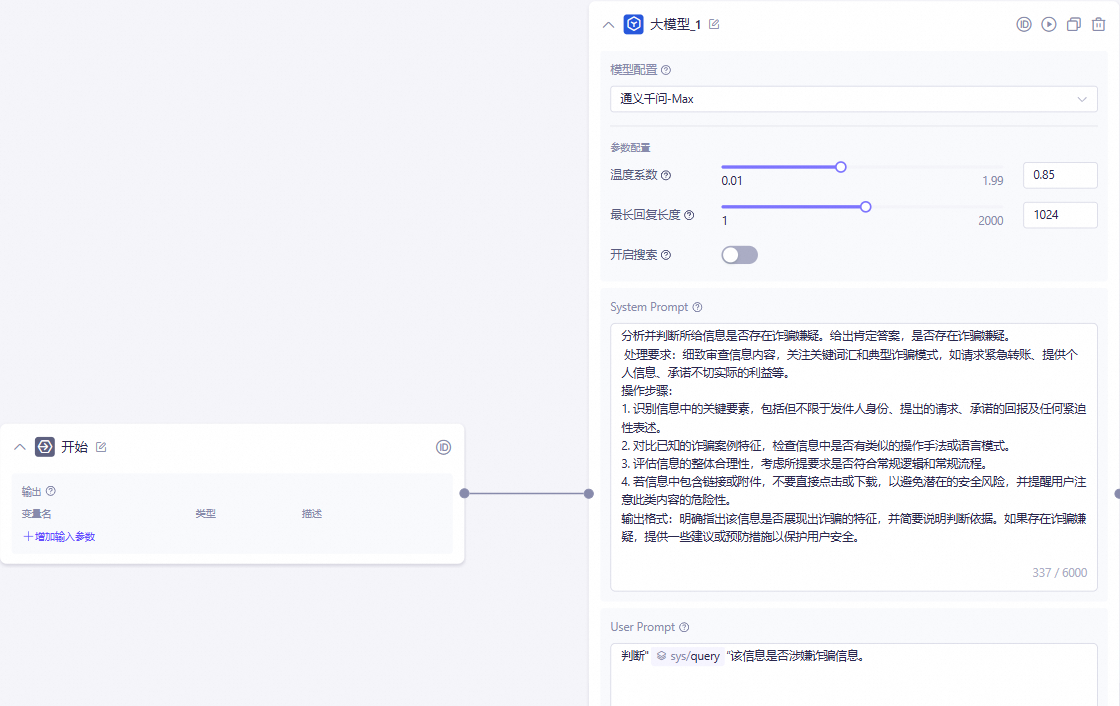Click the 最长回复长度 slider handle
The height and width of the screenshot is (706, 1120).
tap(866, 207)
